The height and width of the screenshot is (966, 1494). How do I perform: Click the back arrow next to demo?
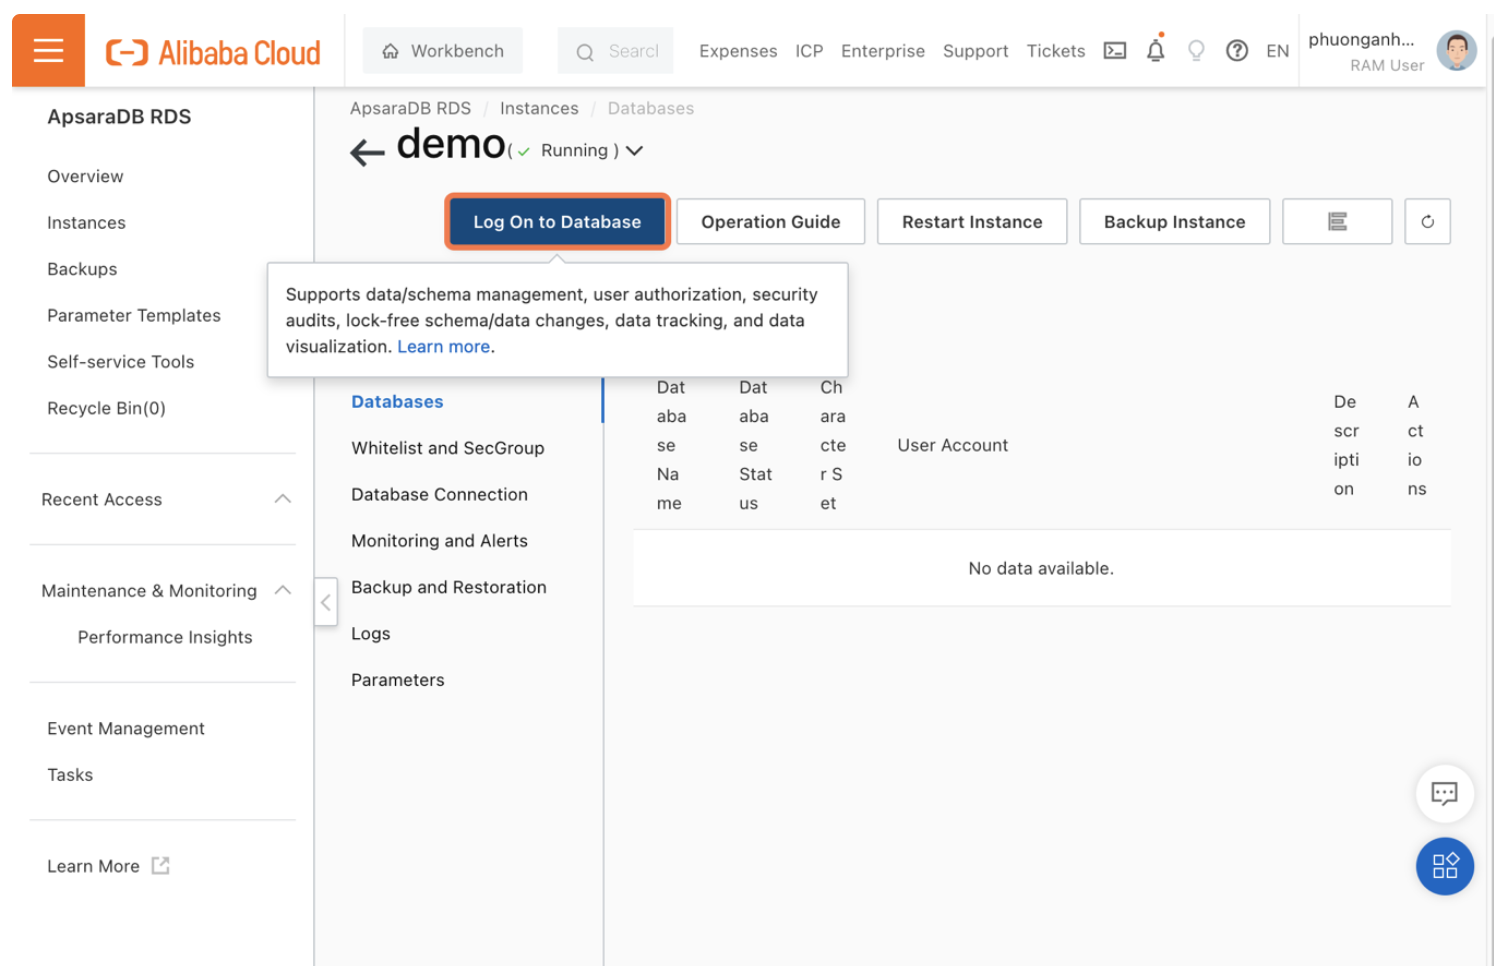coord(366,150)
